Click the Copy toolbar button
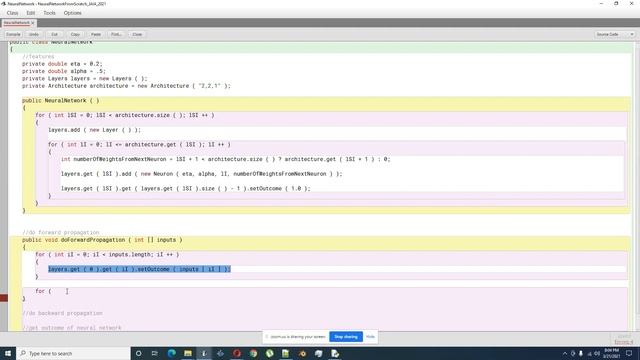This screenshot has width=640, height=360. (75, 34)
